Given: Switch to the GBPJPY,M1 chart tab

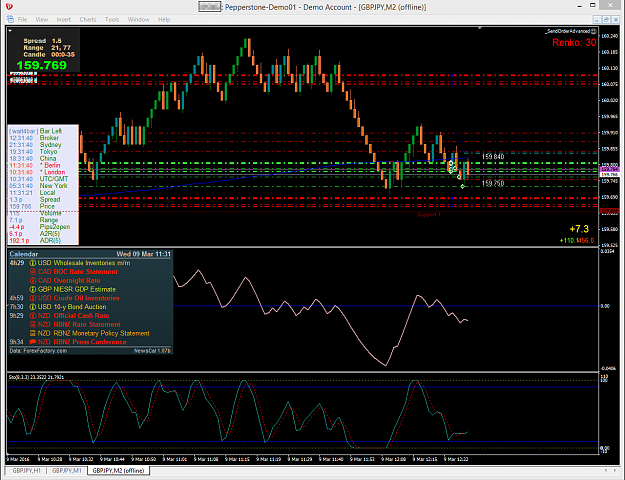Looking at the screenshot, I should pos(67,470).
